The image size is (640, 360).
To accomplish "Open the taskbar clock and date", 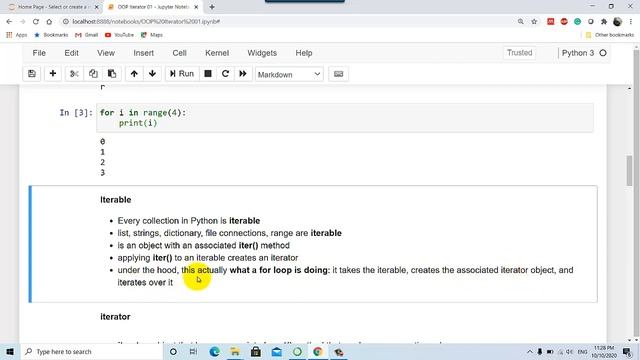I will pyautogui.click(x=604, y=351).
